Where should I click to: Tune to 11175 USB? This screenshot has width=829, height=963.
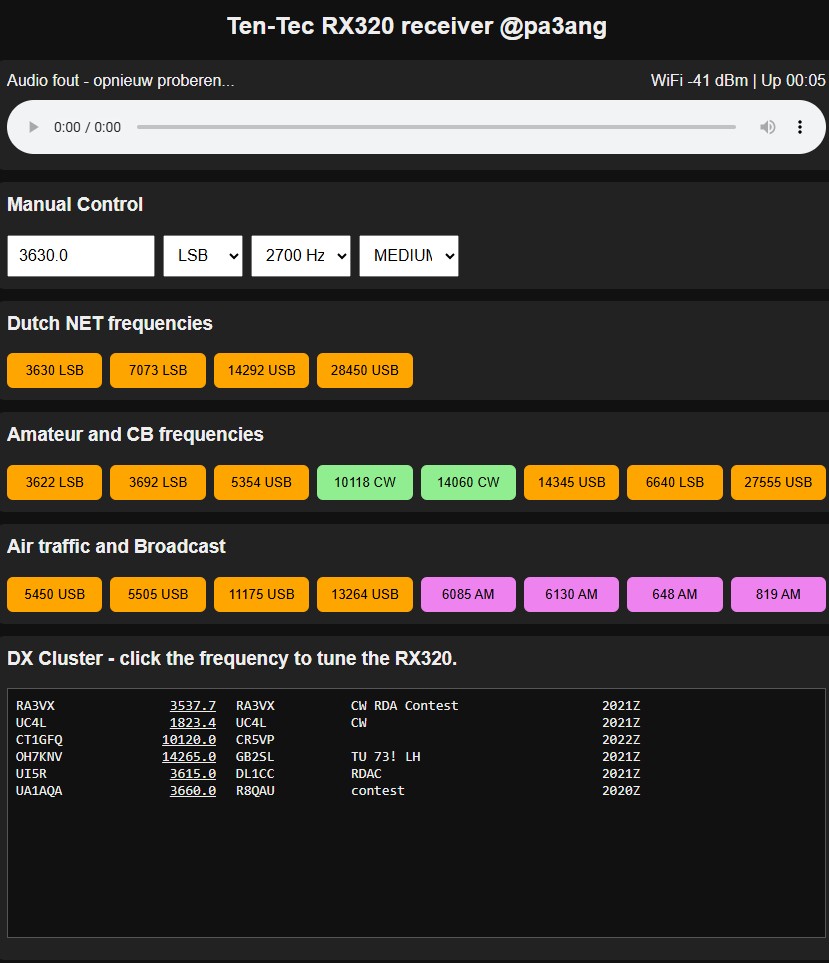pos(262,595)
